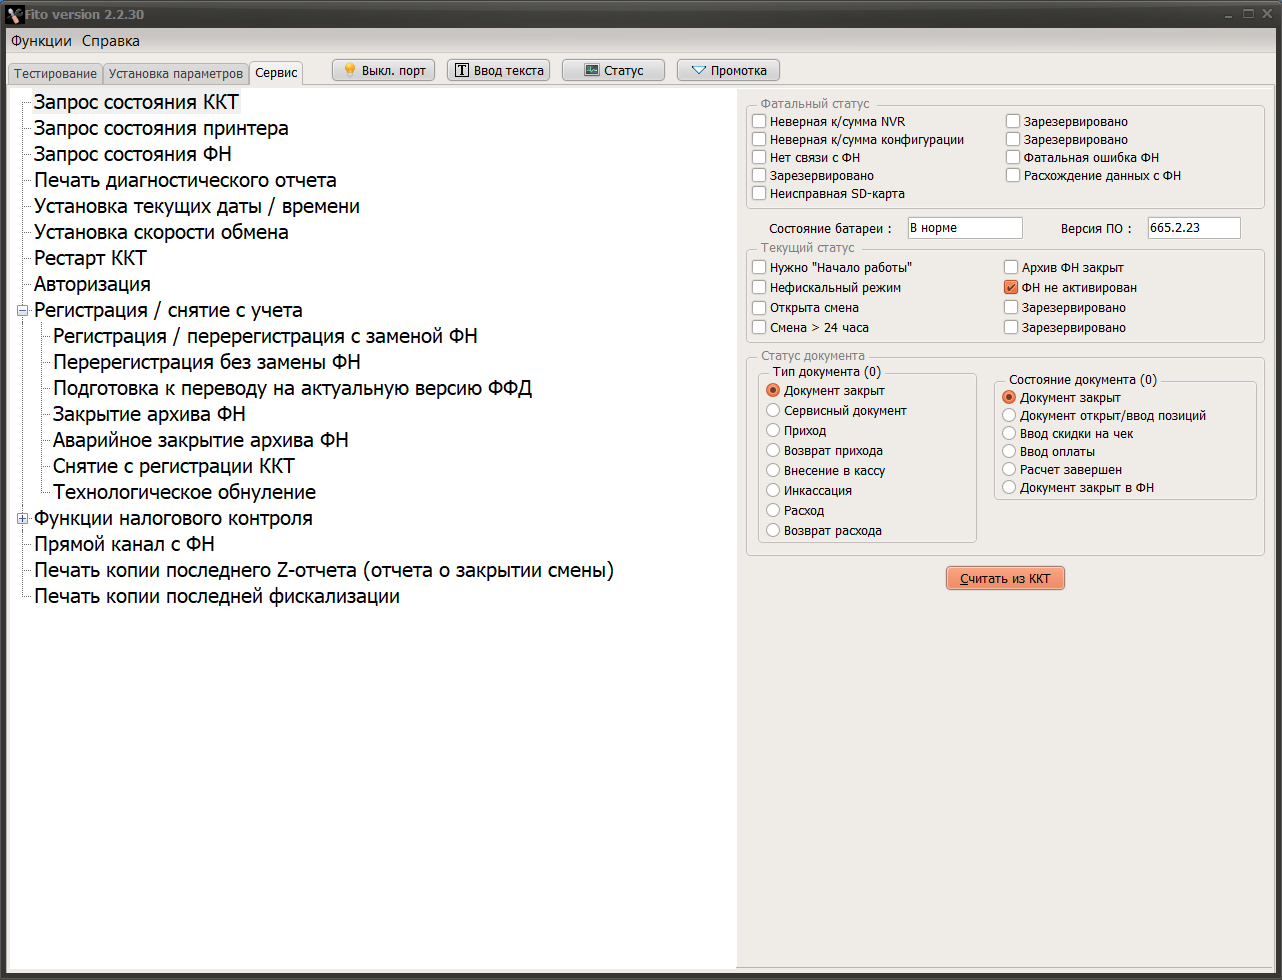Choose 'Снятие с регистрации ККТ'
Screen dimensions: 1282x980
click(x=173, y=466)
